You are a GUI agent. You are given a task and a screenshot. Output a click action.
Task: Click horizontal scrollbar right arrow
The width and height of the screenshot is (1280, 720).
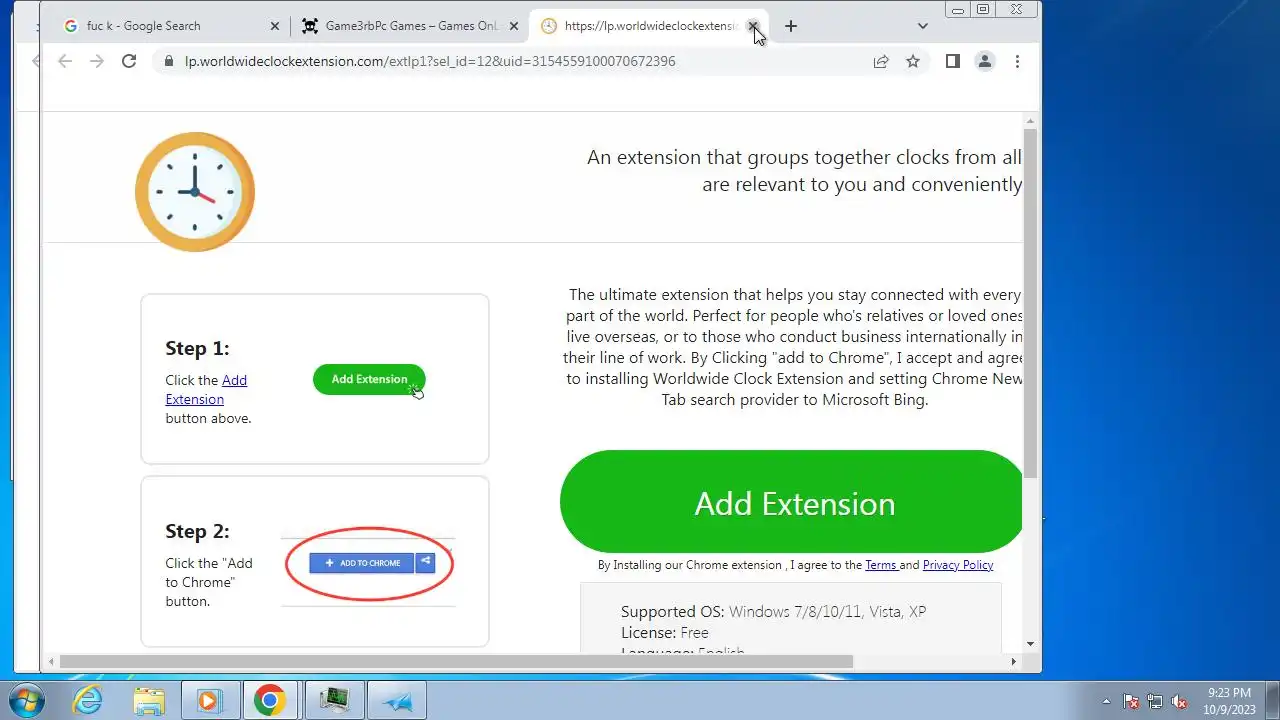(1013, 661)
